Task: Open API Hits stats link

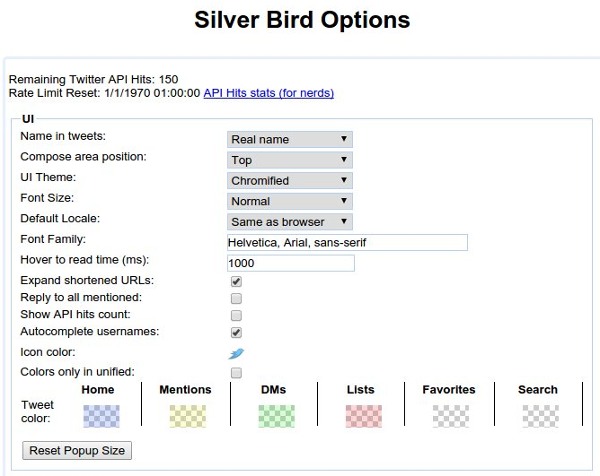Action: point(268,93)
